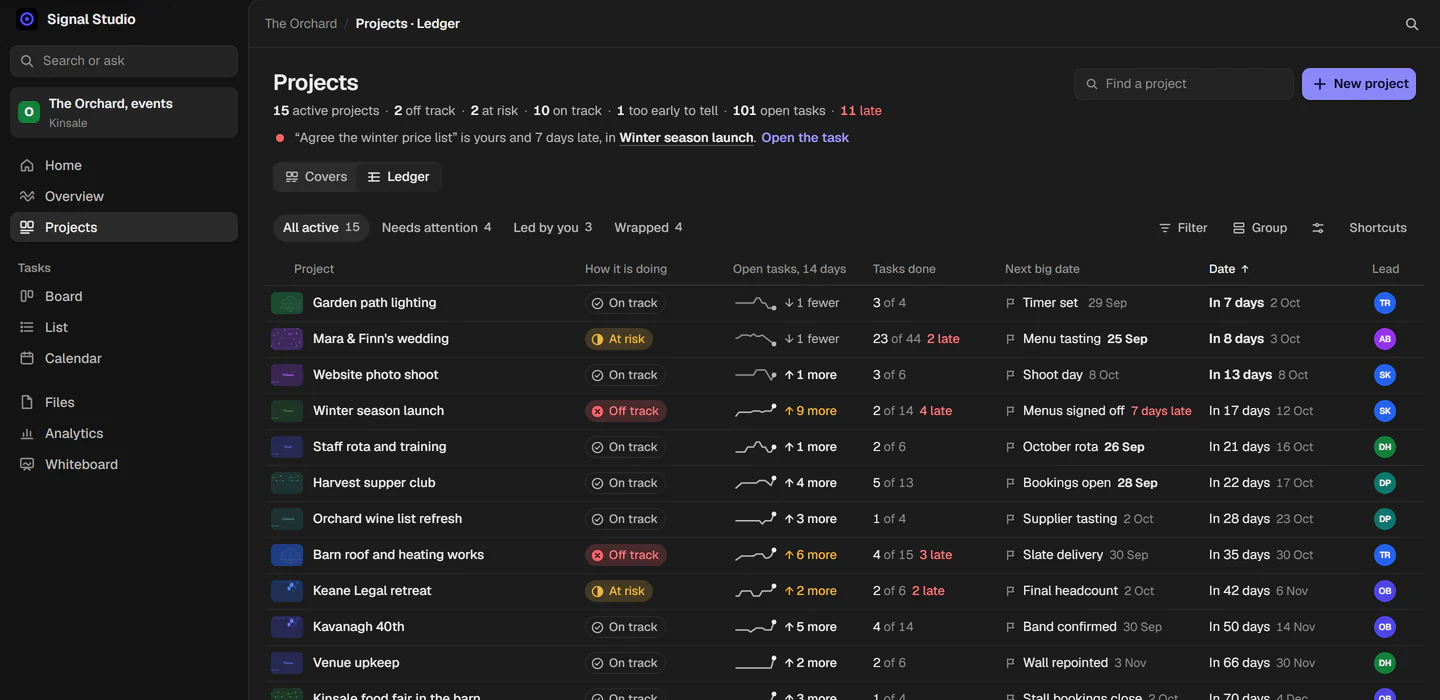This screenshot has height=700, width=1440.
Task: Open the Group options menu
Action: pyautogui.click(x=1260, y=228)
